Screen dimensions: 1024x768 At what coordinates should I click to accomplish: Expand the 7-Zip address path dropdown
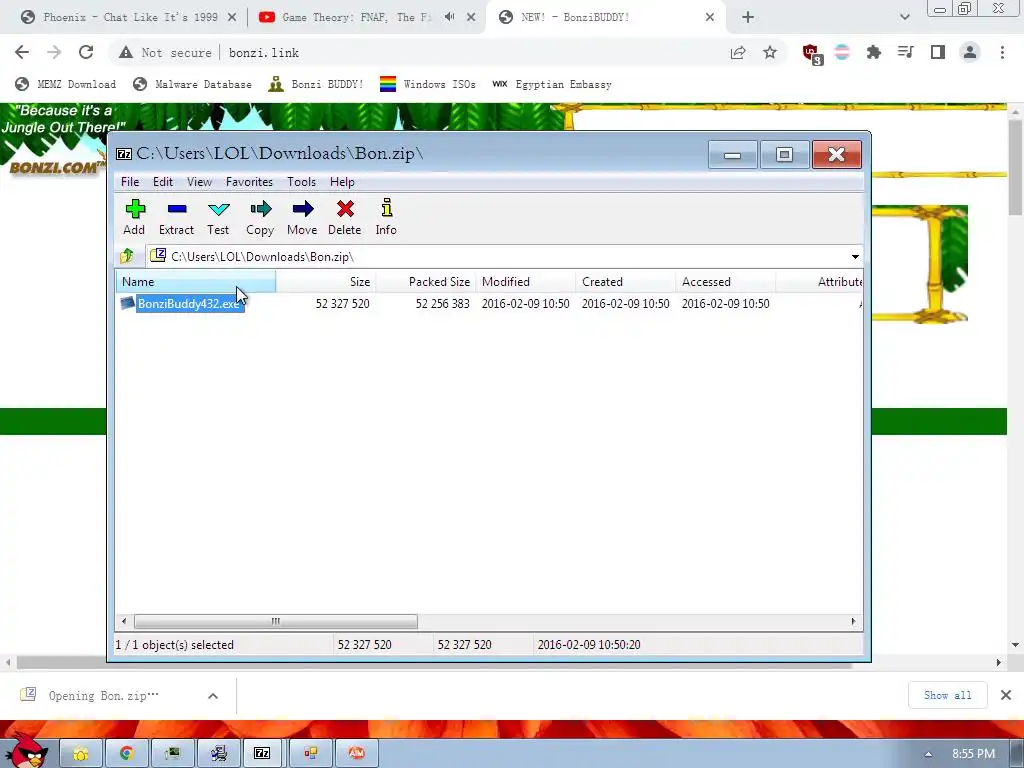[855, 257]
